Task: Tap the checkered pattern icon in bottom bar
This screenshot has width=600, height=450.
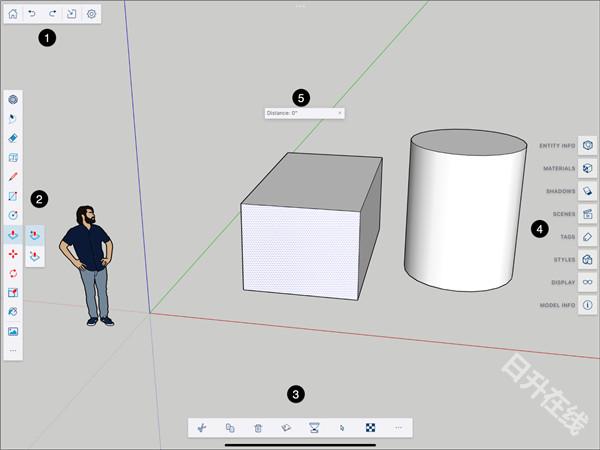Action: click(x=370, y=428)
